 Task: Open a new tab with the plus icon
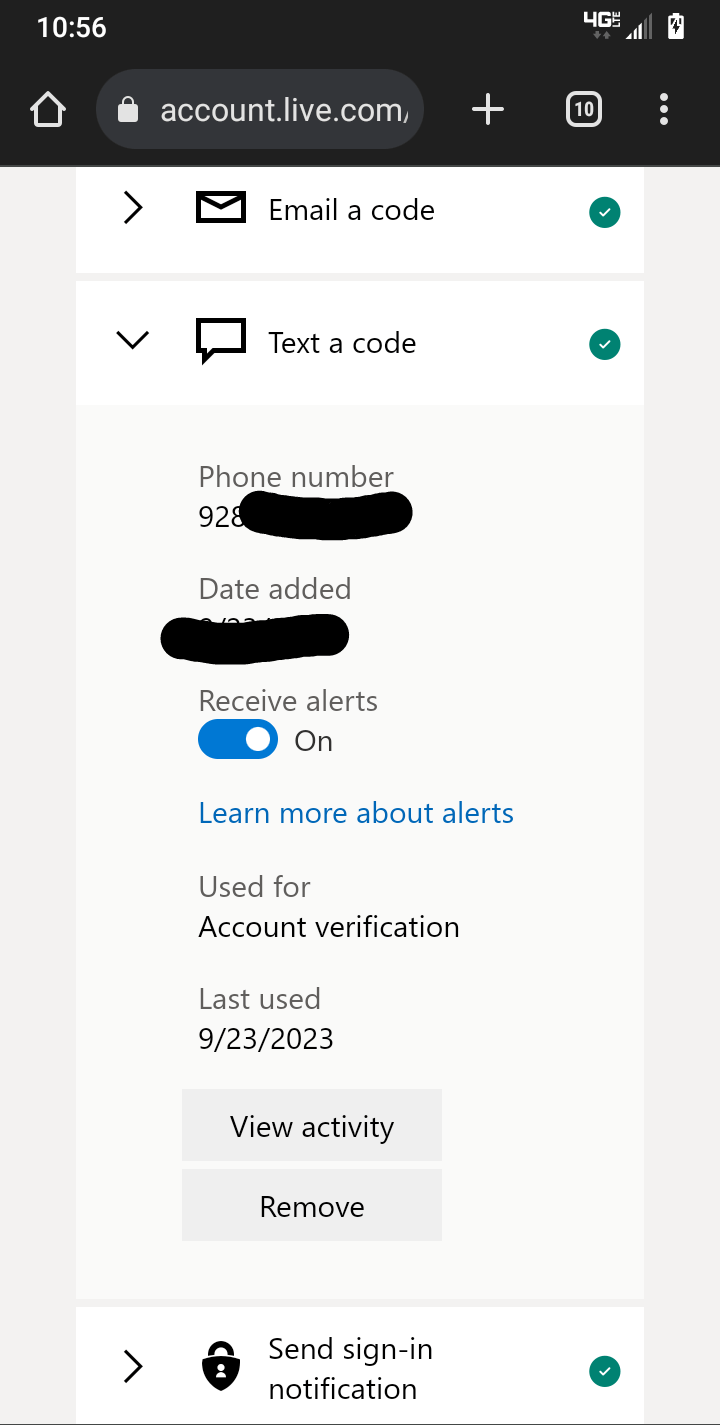tap(488, 109)
